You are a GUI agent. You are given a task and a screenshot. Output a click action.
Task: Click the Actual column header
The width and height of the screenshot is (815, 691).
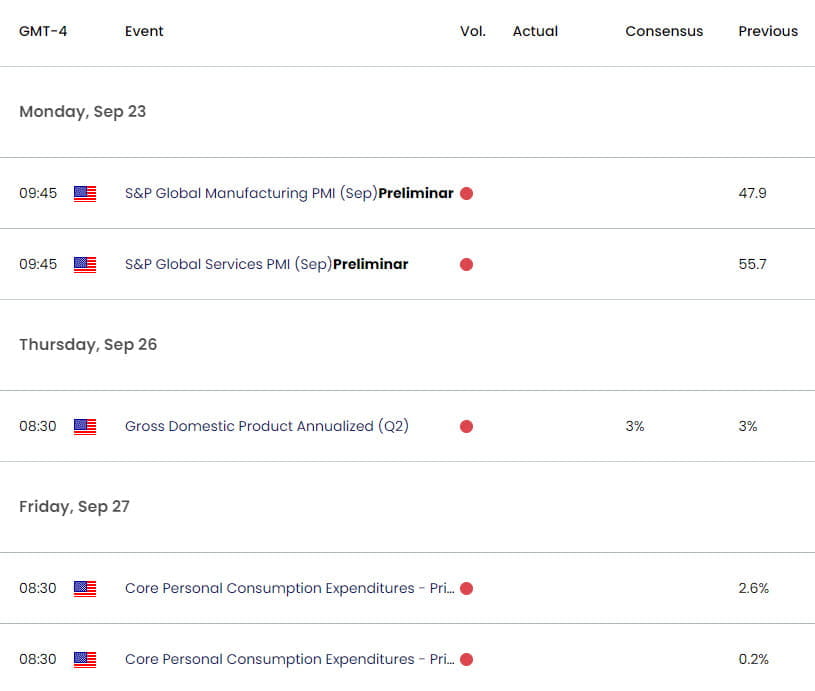tap(535, 31)
